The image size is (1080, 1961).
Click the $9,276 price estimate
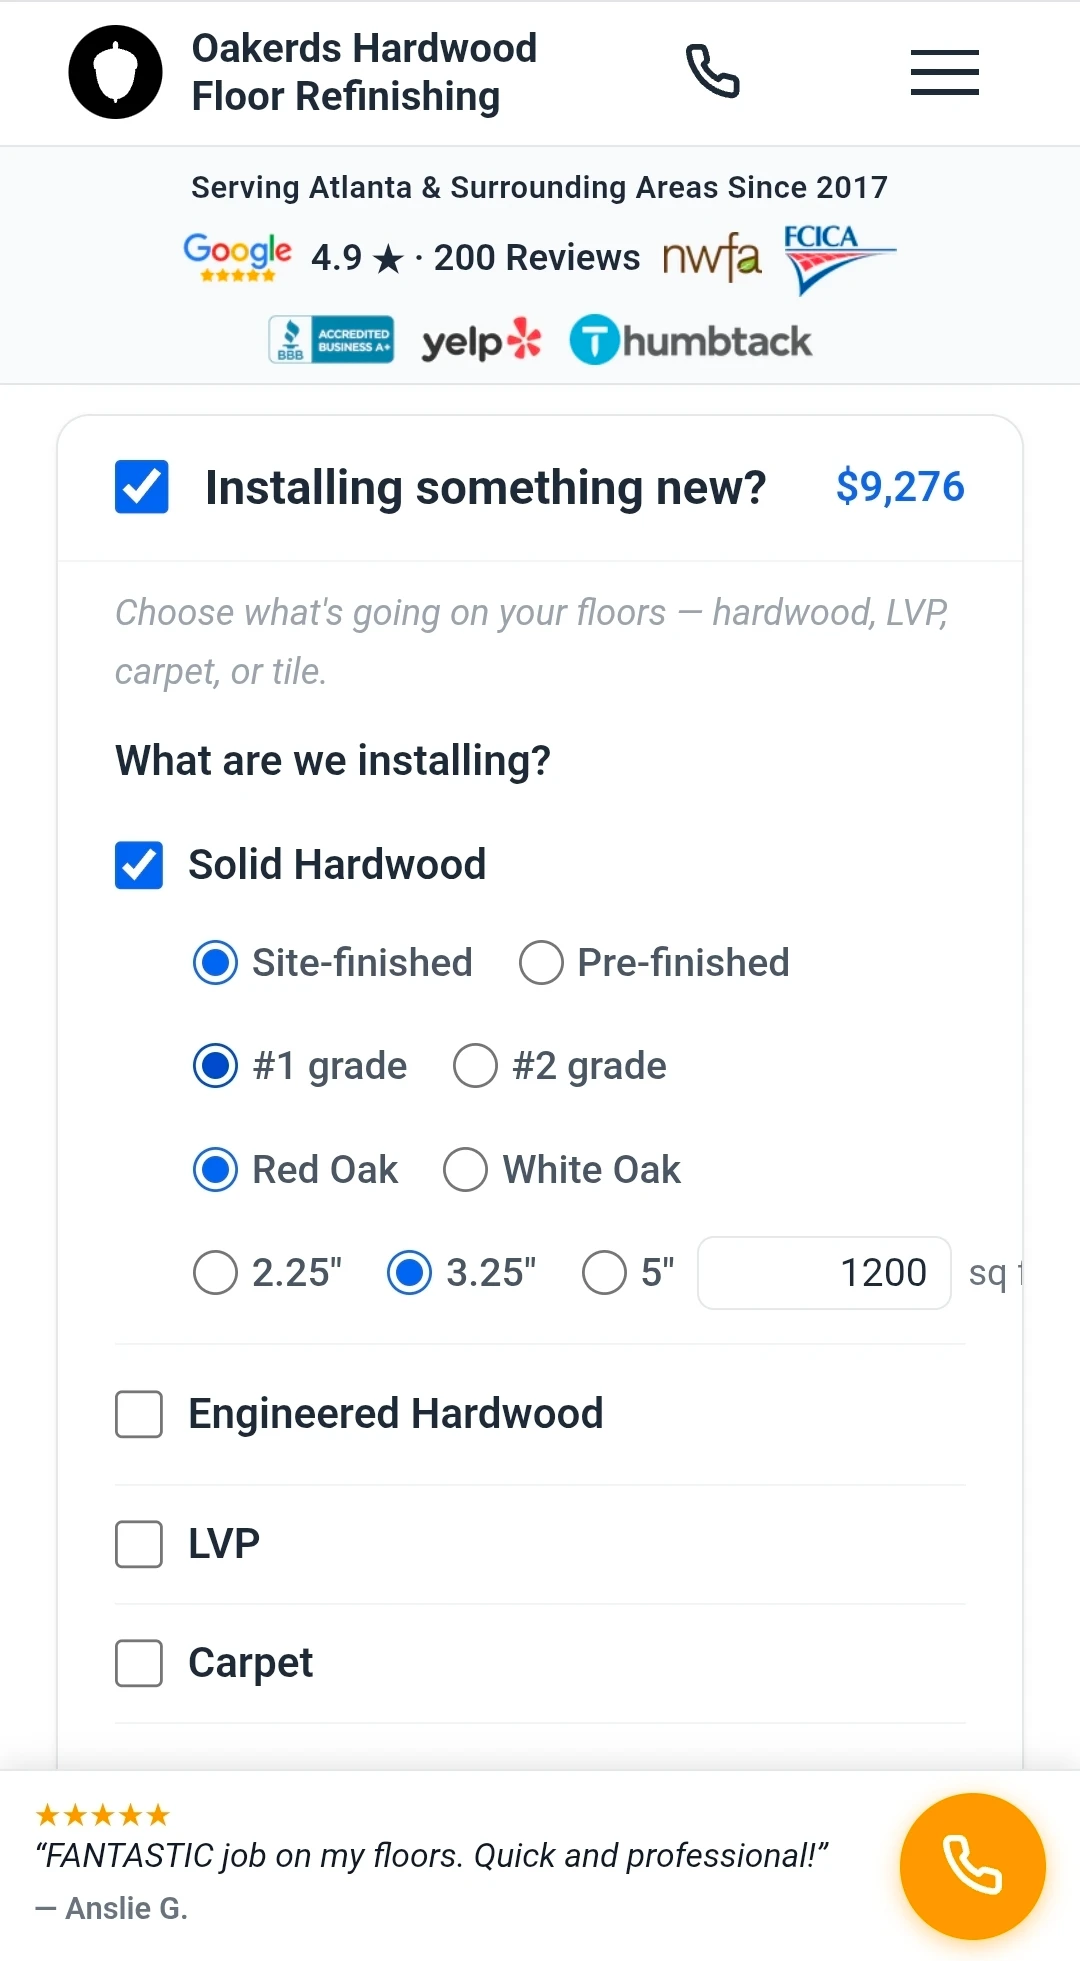pyautogui.click(x=899, y=487)
